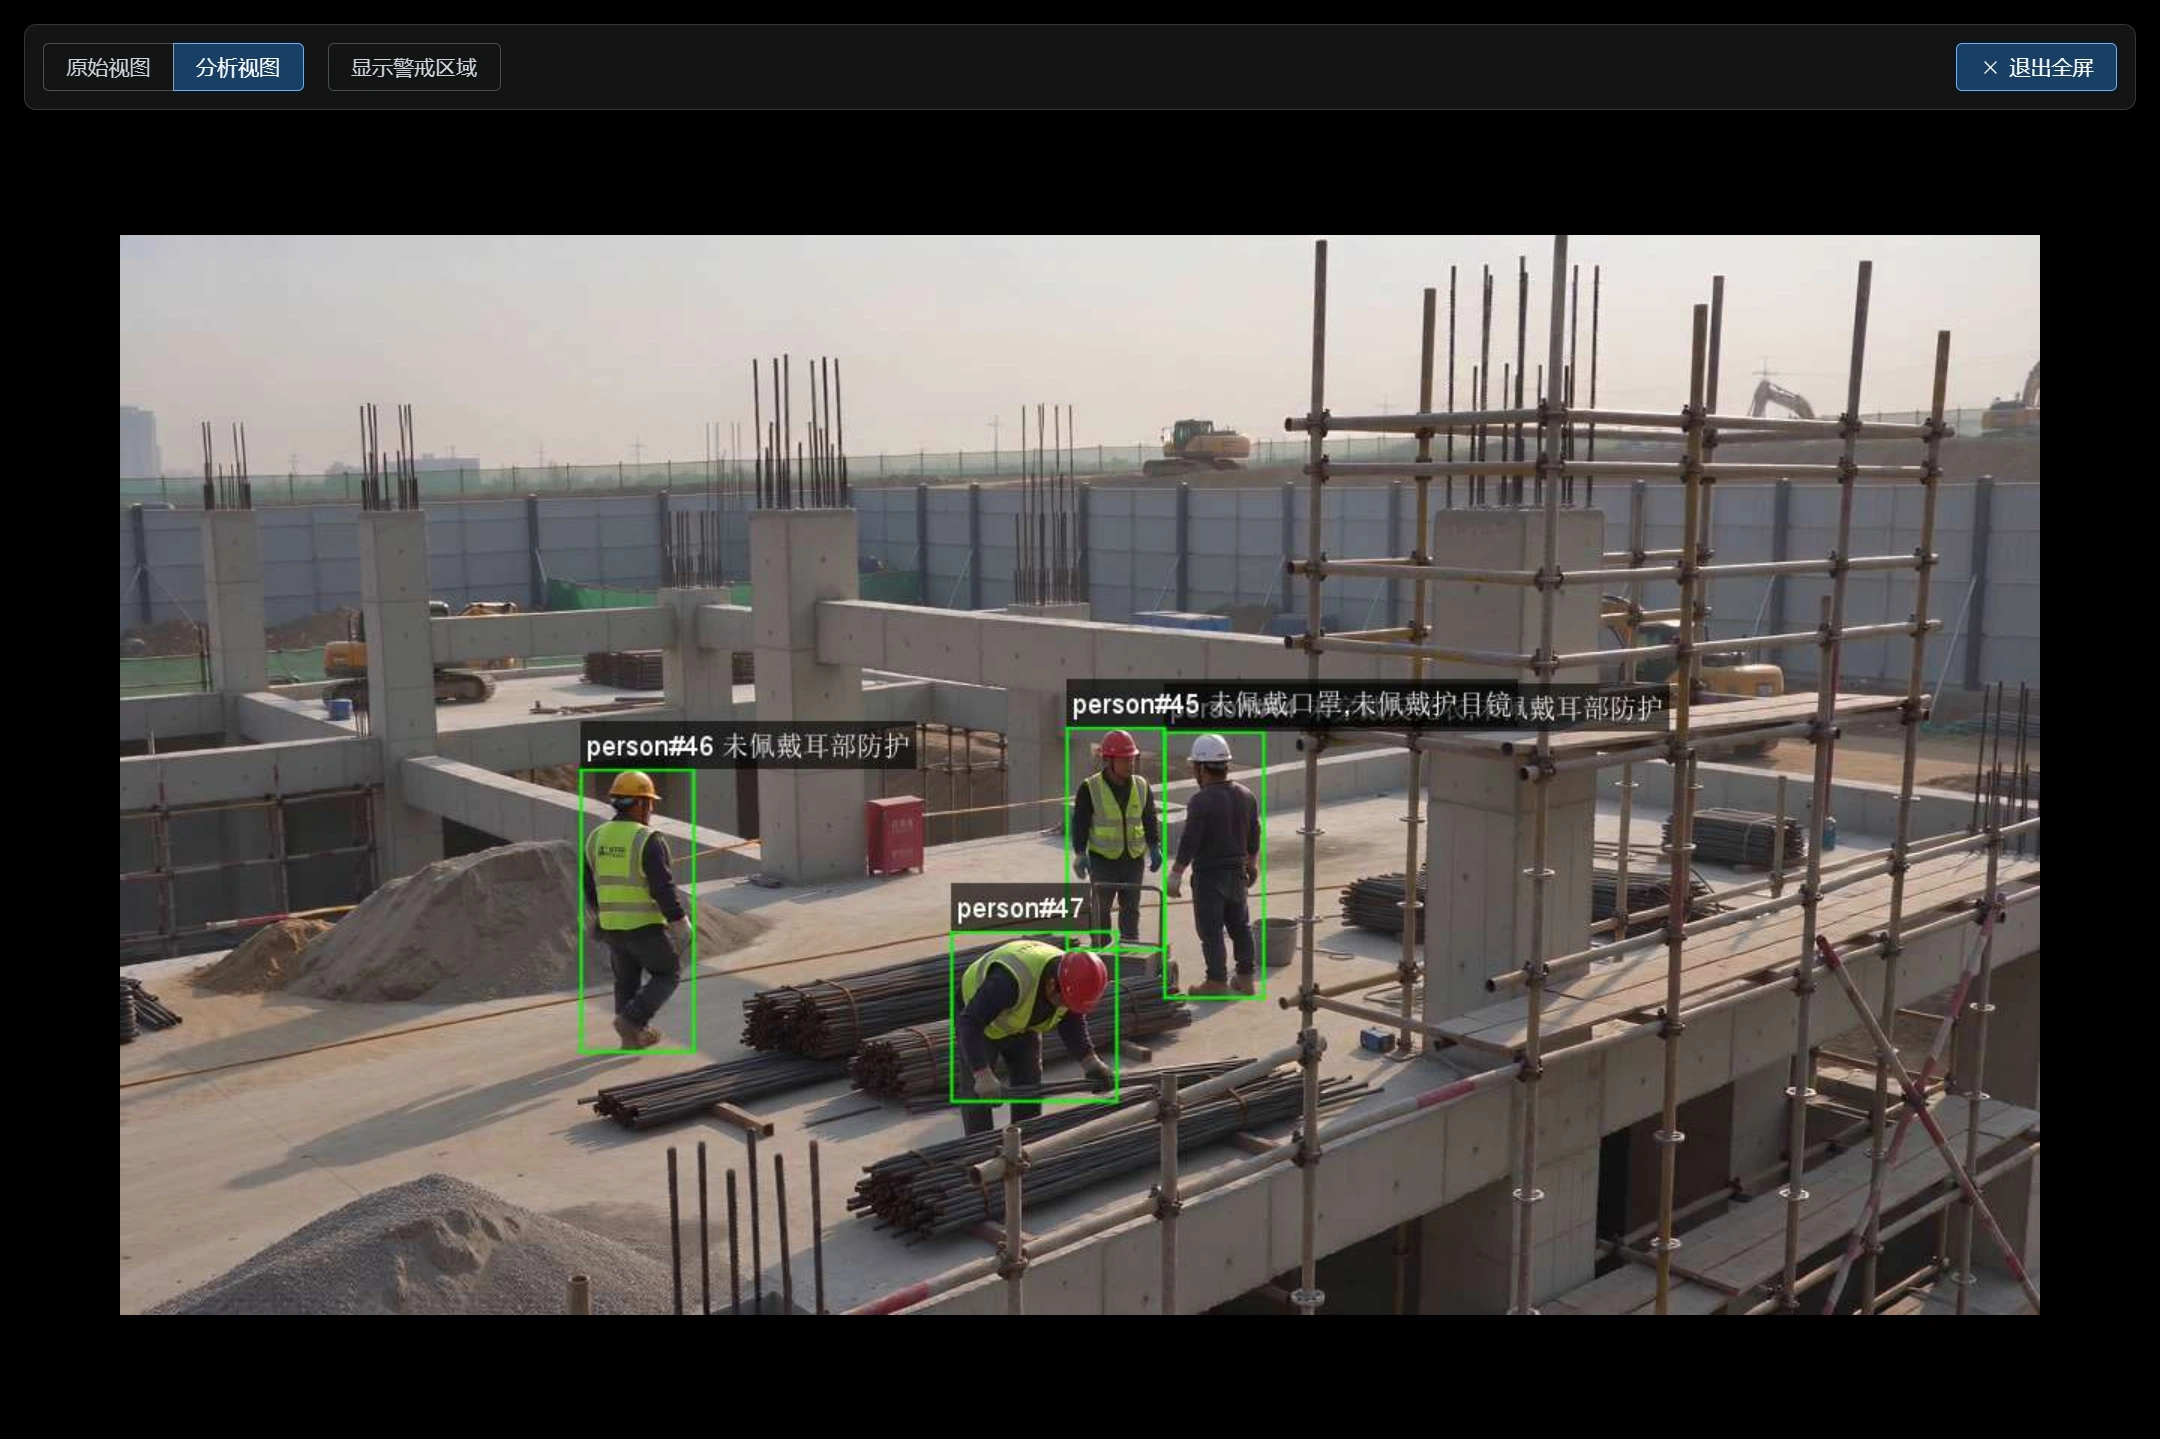Select the person#45 label tag
The height and width of the screenshot is (1439, 2160).
tap(1135, 704)
